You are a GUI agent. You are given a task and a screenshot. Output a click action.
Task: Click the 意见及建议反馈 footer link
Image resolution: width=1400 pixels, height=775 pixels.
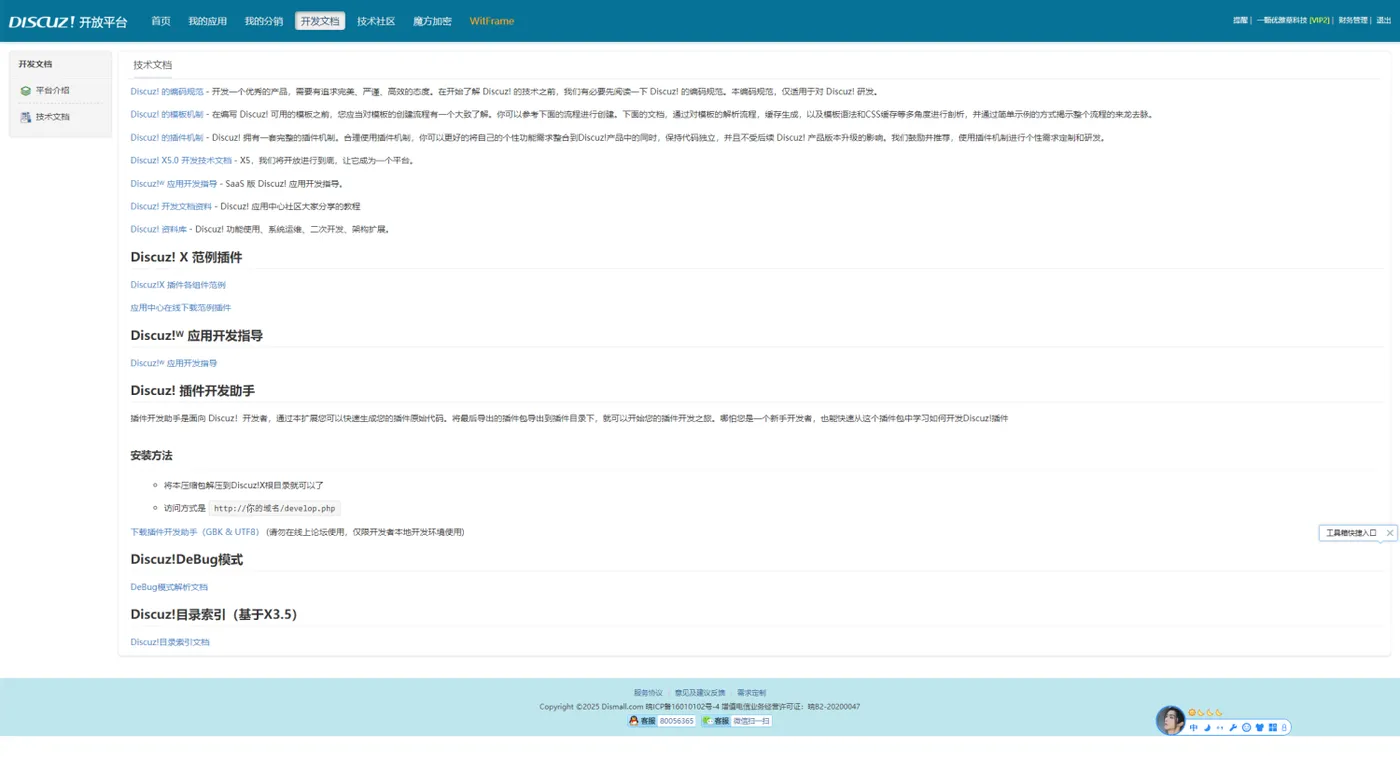(700, 693)
